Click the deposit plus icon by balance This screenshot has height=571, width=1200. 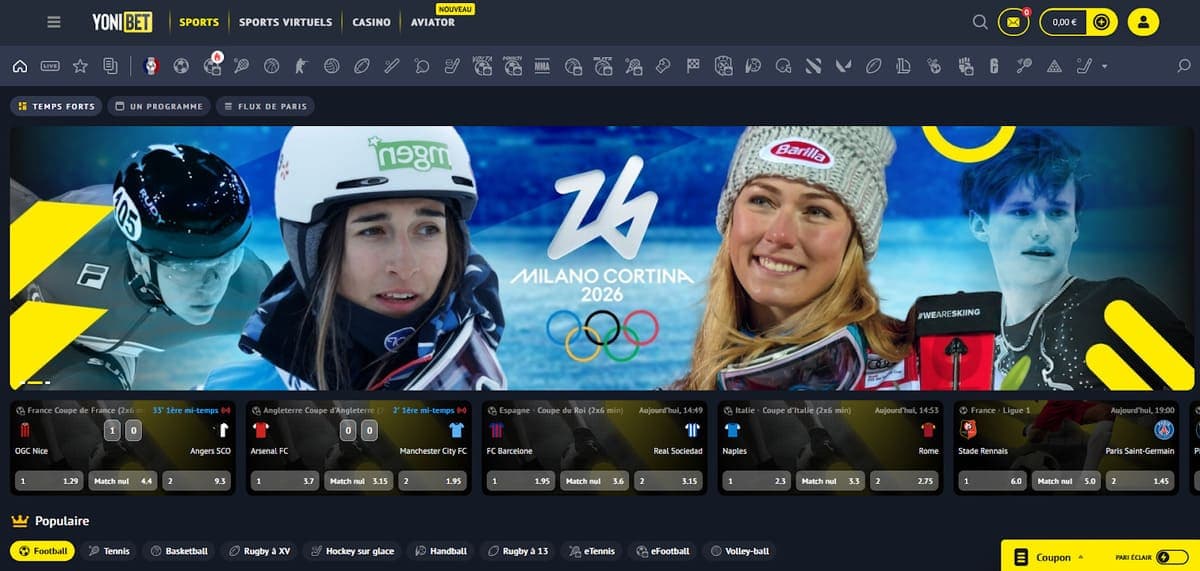pos(1101,22)
